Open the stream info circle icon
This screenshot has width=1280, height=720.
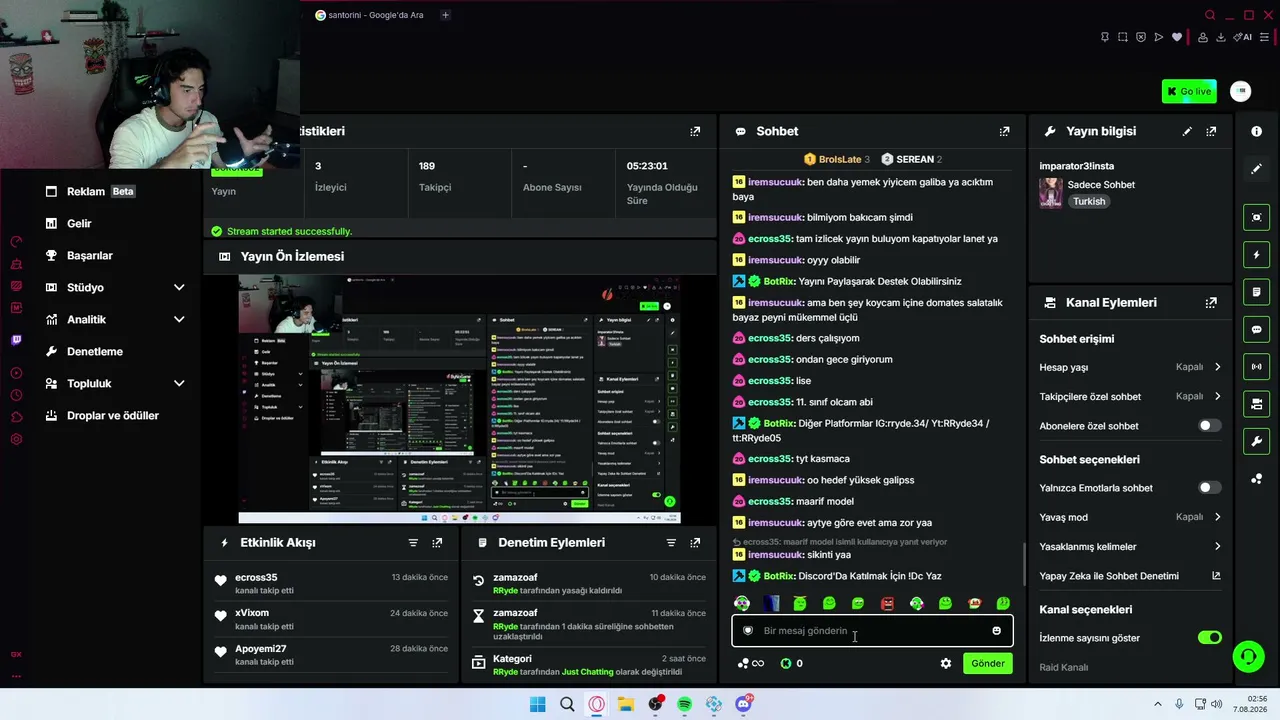[x=1256, y=131]
